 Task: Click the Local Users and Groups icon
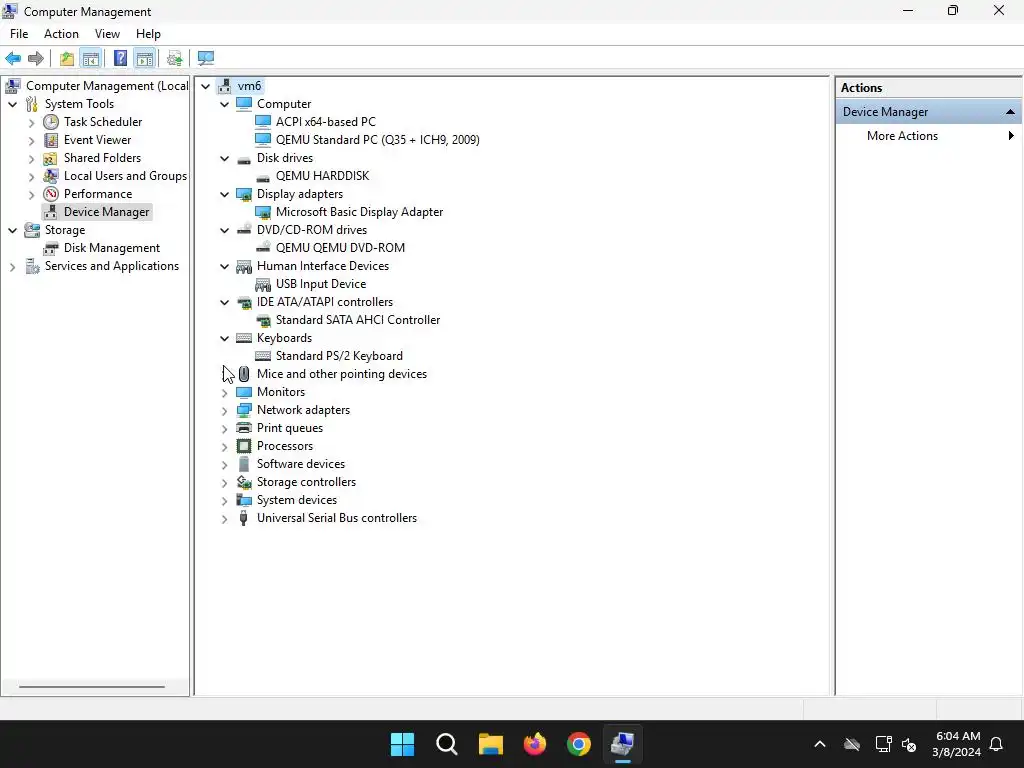tap(51, 176)
